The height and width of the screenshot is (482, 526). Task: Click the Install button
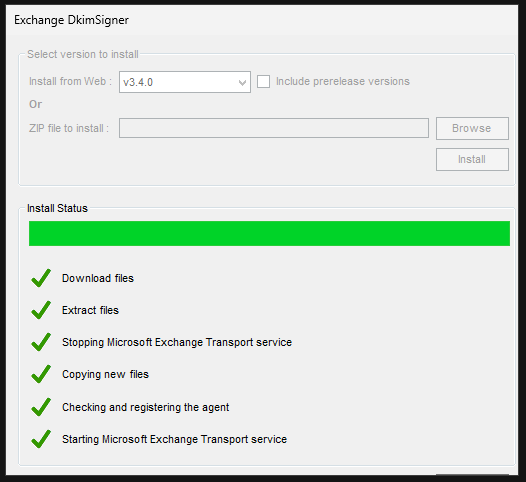tap(472, 159)
